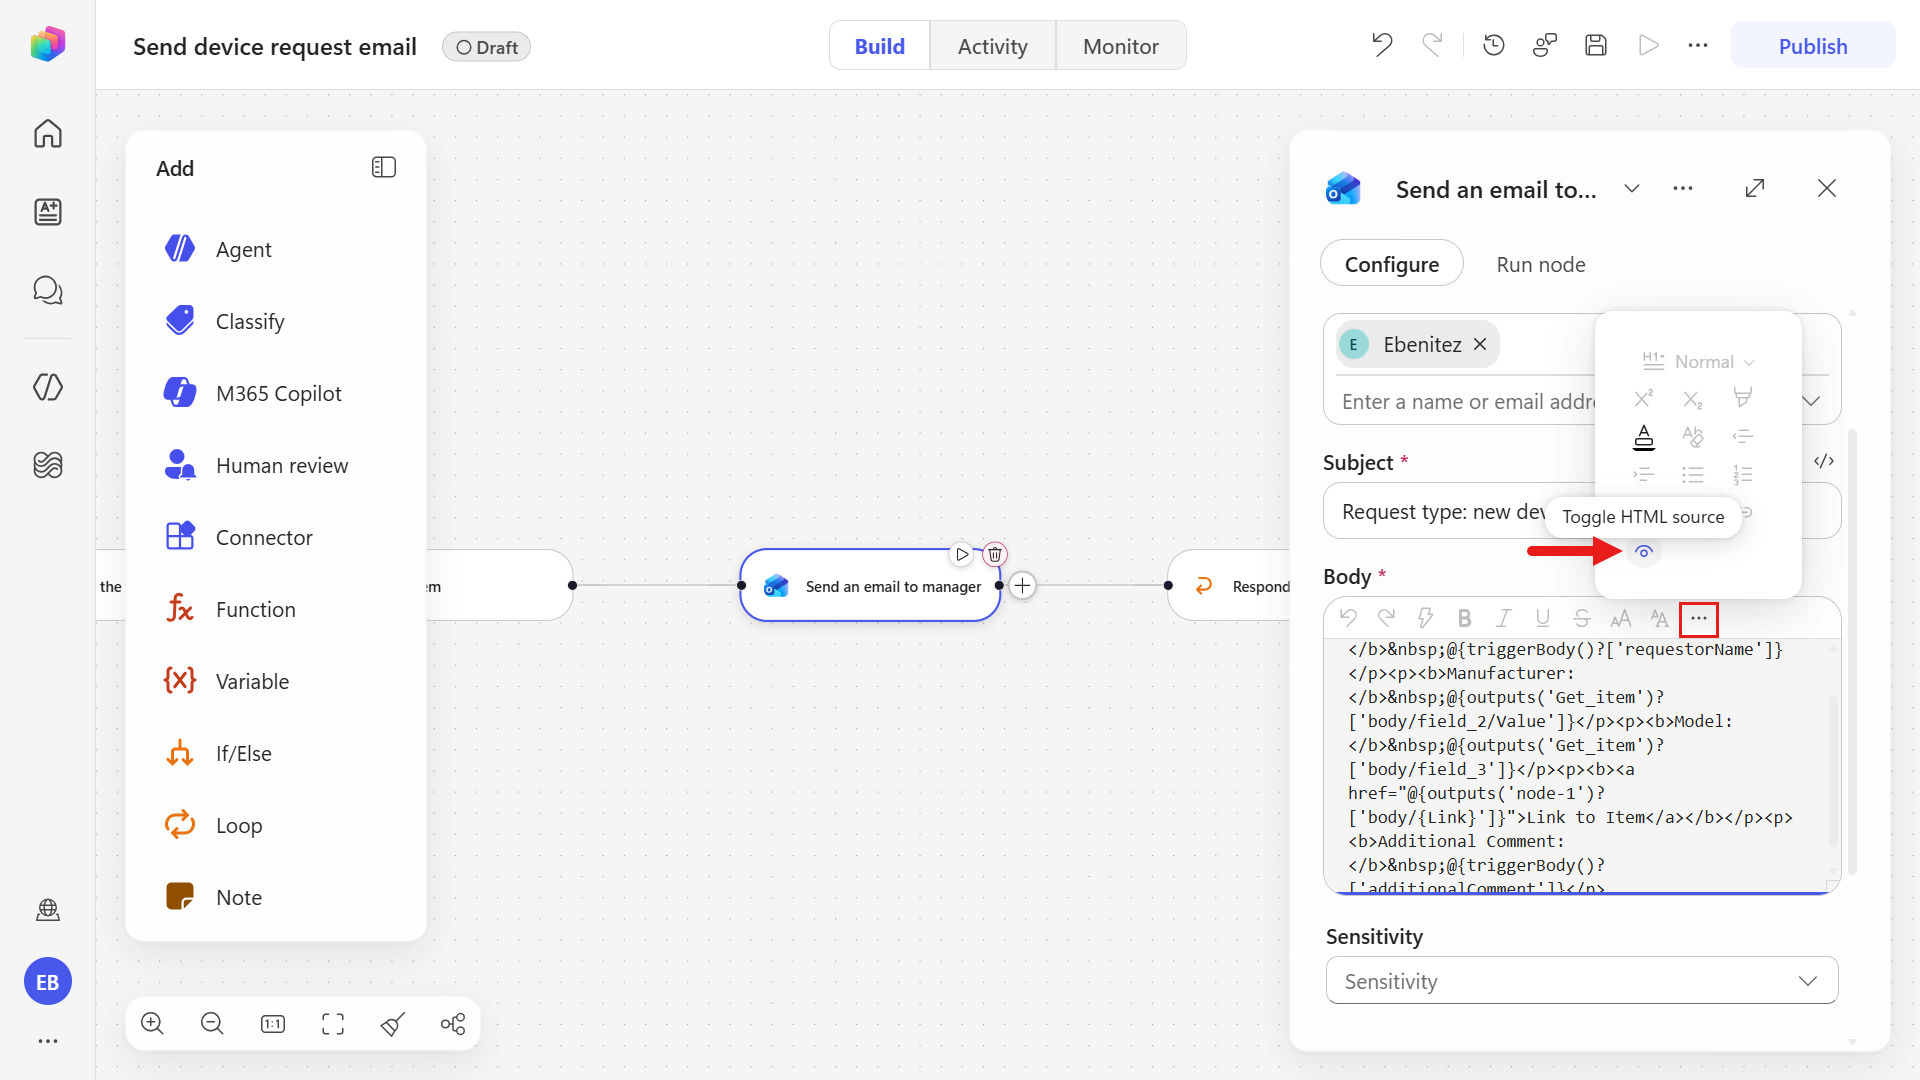Reset canvas zoom to 1:1
The height and width of the screenshot is (1080, 1920).
click(273, 1023)
